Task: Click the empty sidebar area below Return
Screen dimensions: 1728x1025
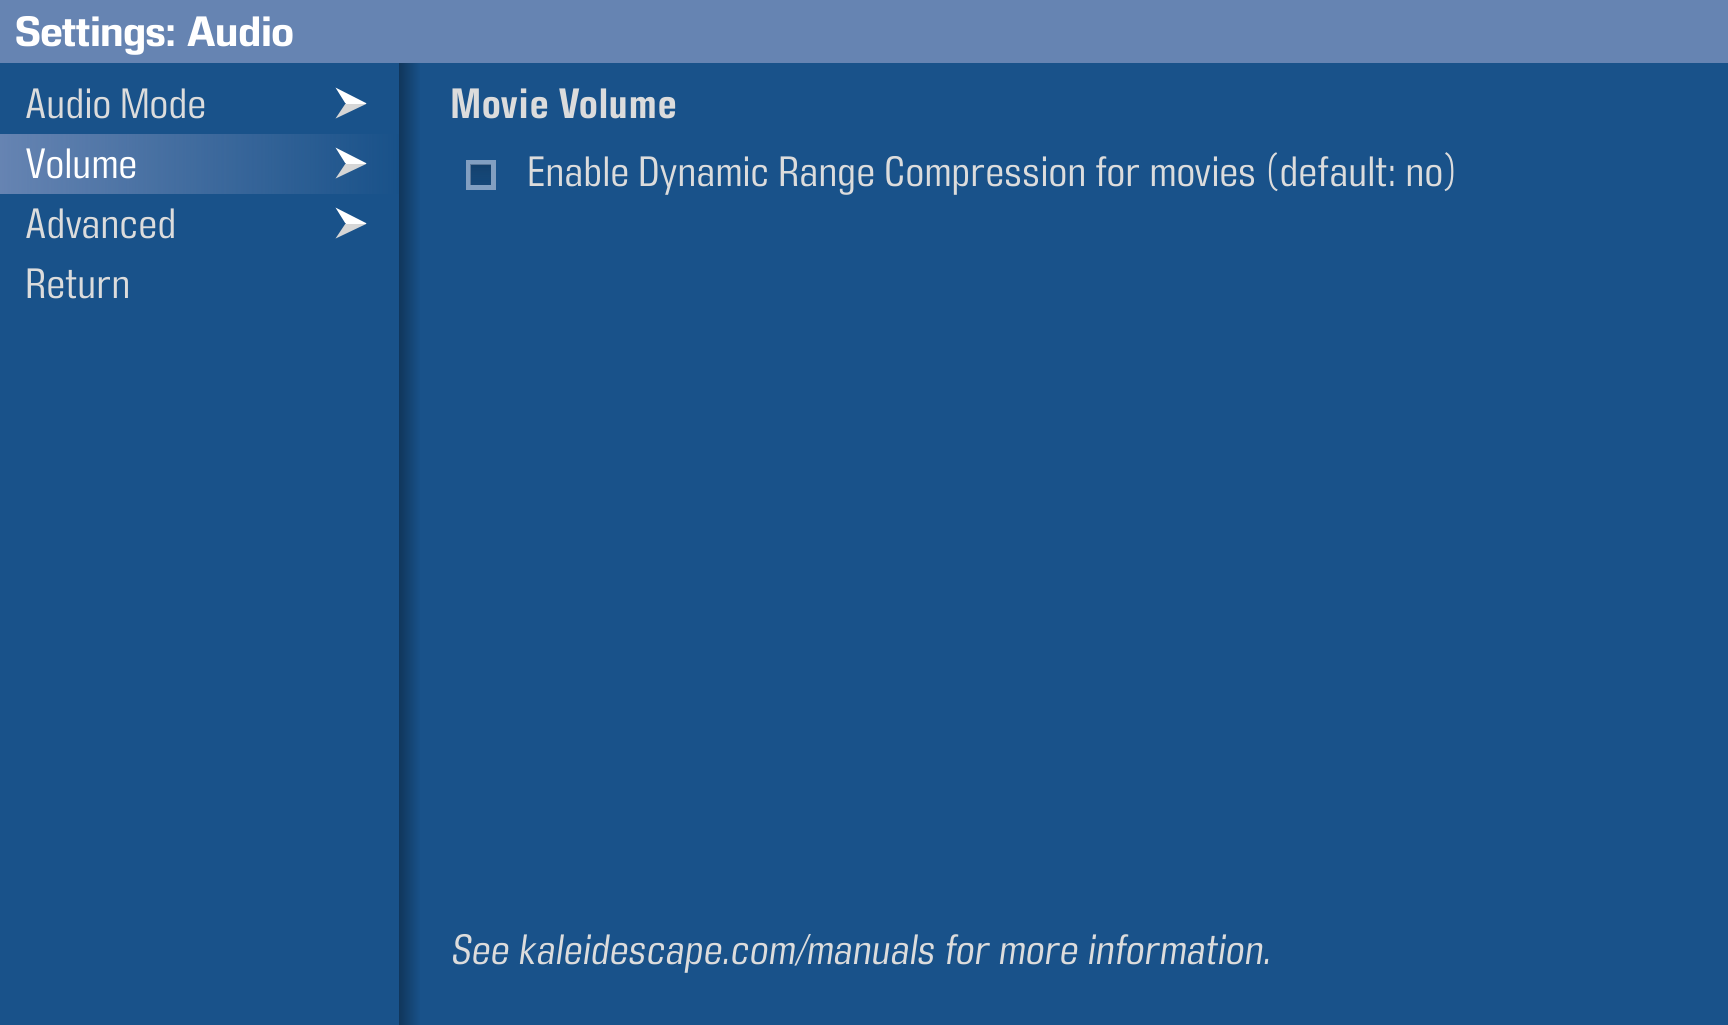Action: [x=199, y=660]
